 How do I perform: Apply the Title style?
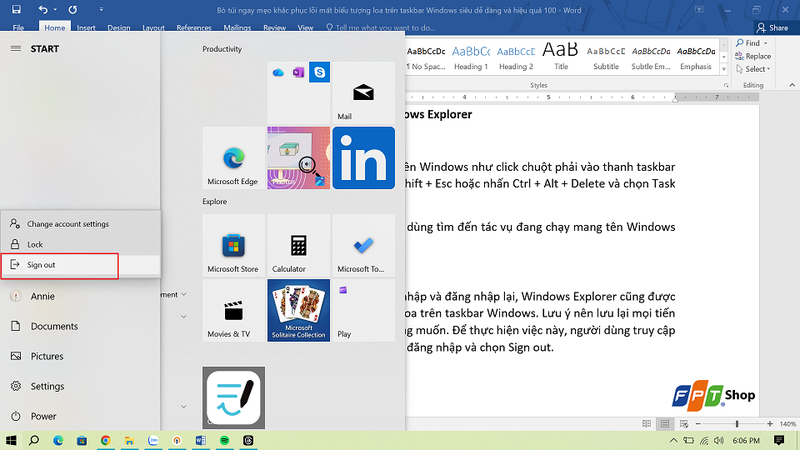tap(561, 57)
